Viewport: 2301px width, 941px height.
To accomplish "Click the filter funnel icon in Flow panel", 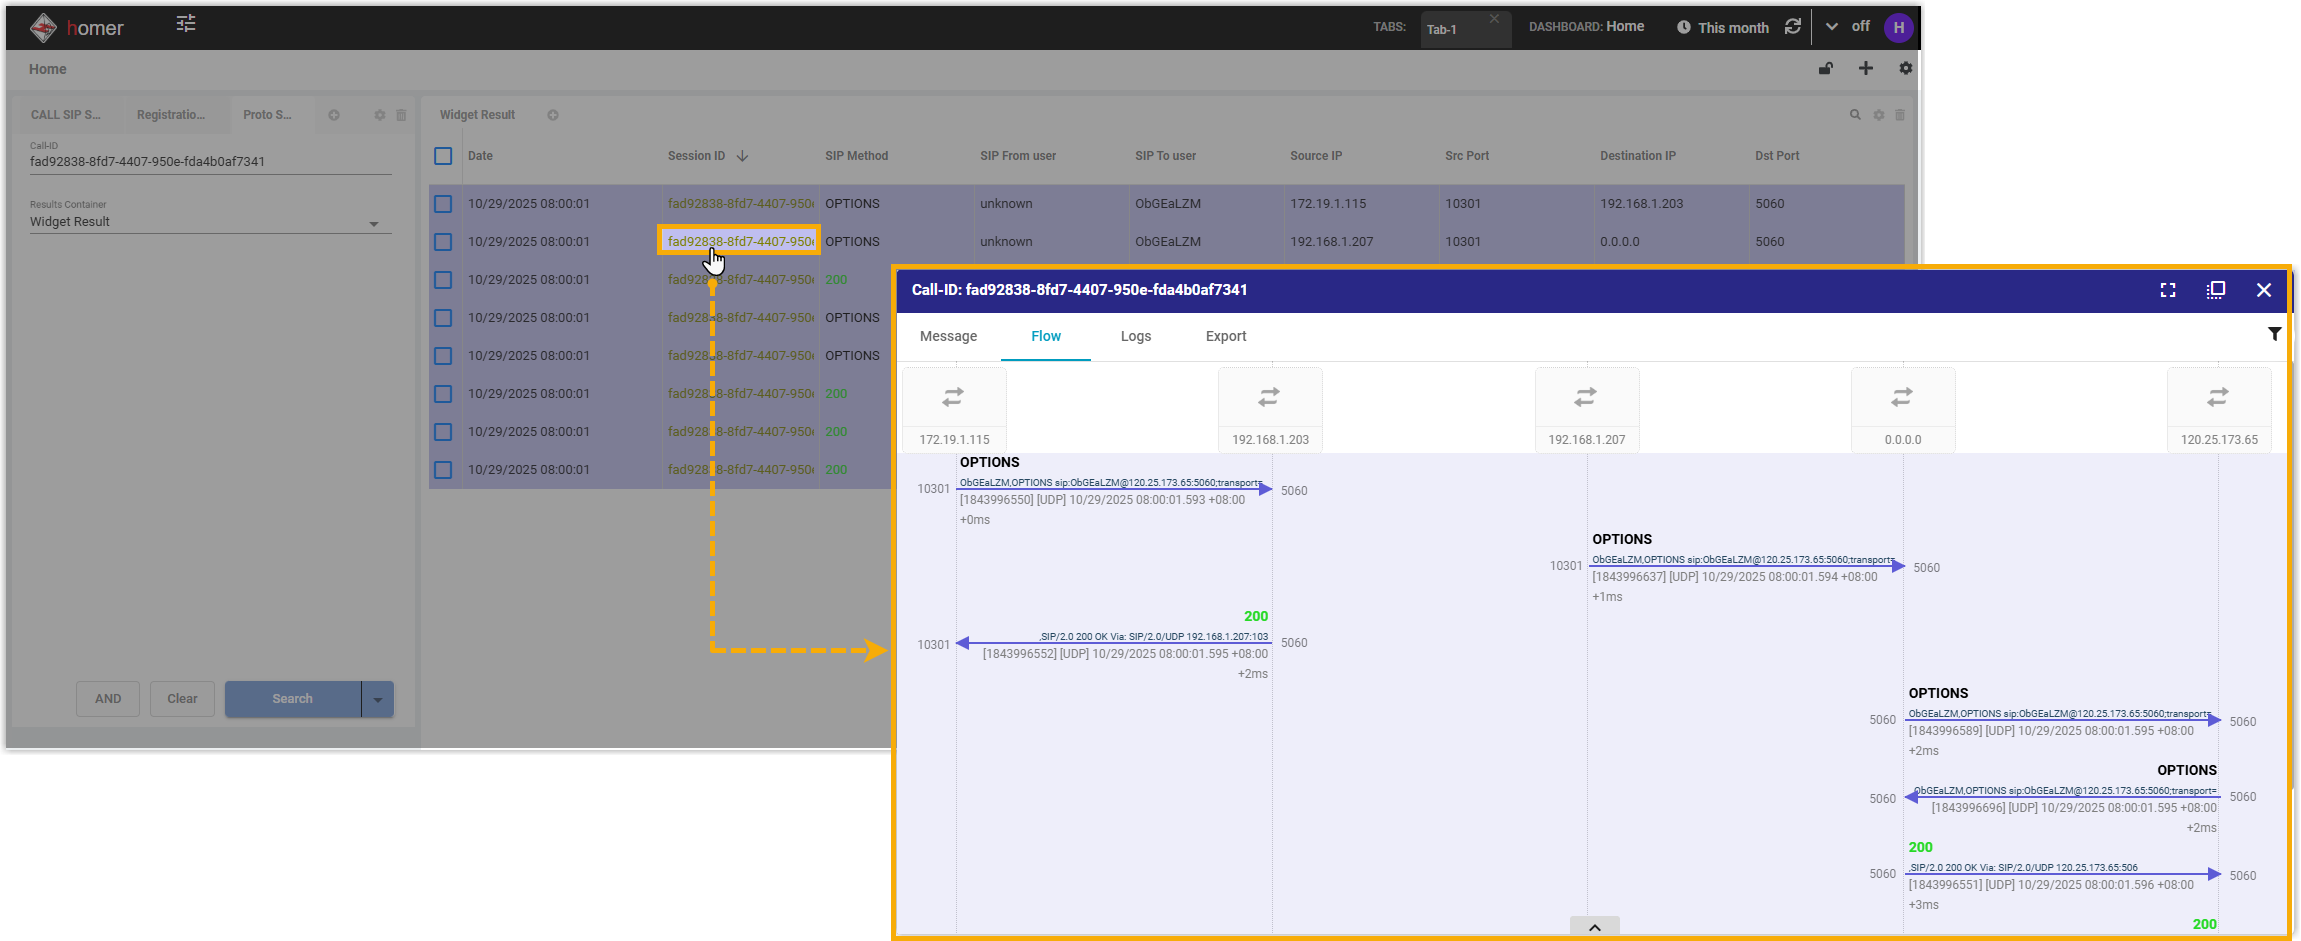I will tap(2274, 334).
